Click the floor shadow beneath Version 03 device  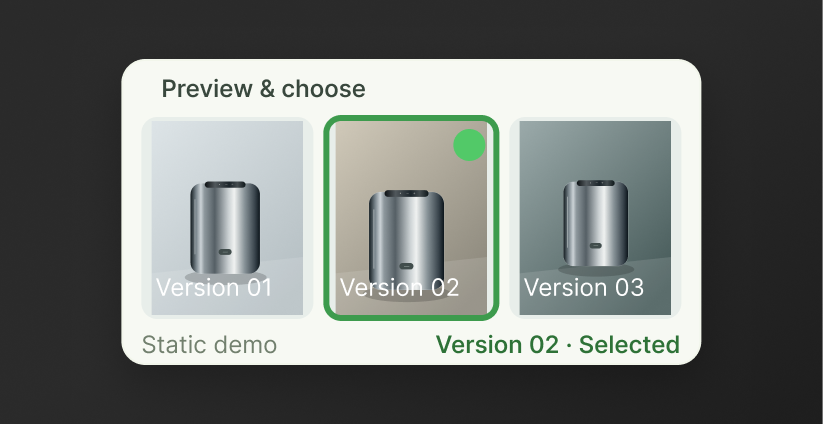596,270
